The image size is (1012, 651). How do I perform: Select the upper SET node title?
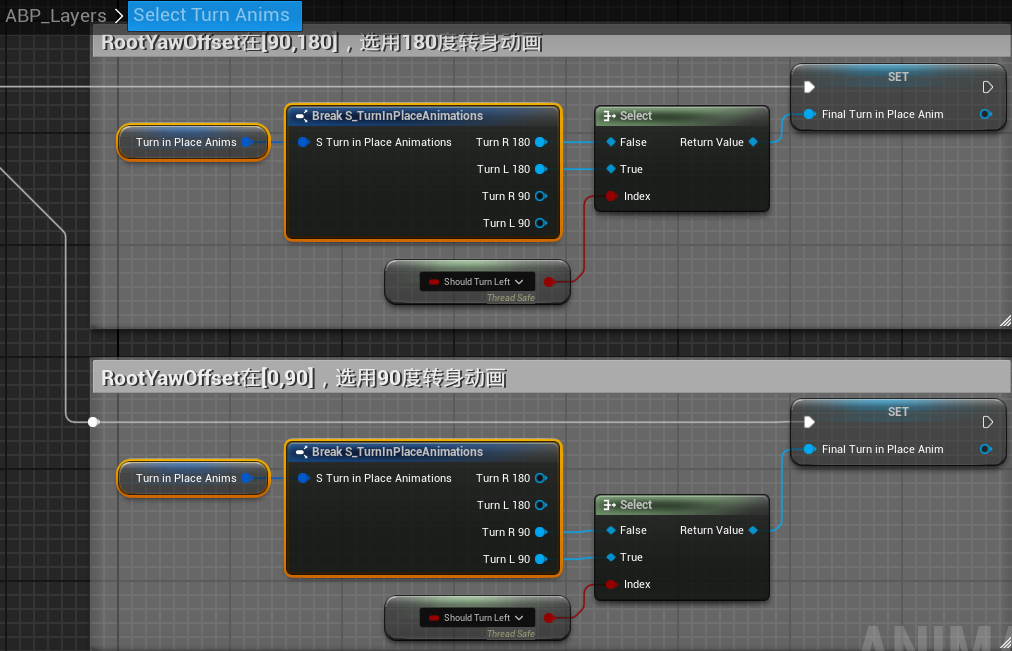pos(898,77)
